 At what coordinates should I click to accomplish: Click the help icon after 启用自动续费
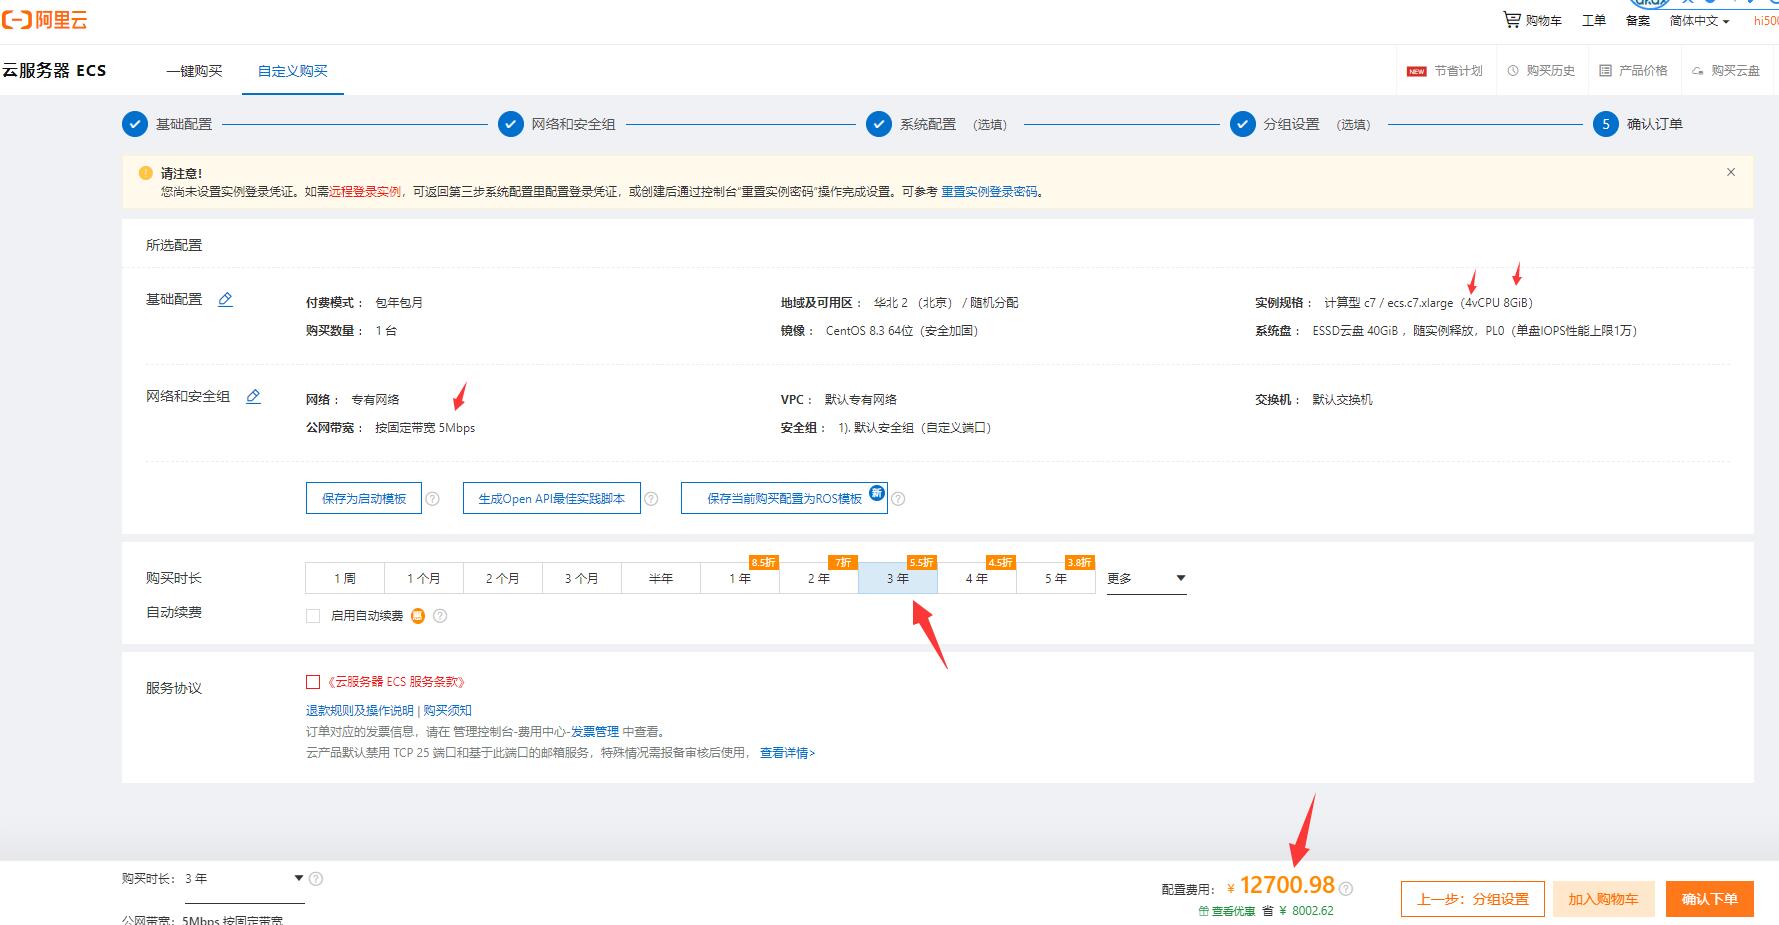[440, 616]
